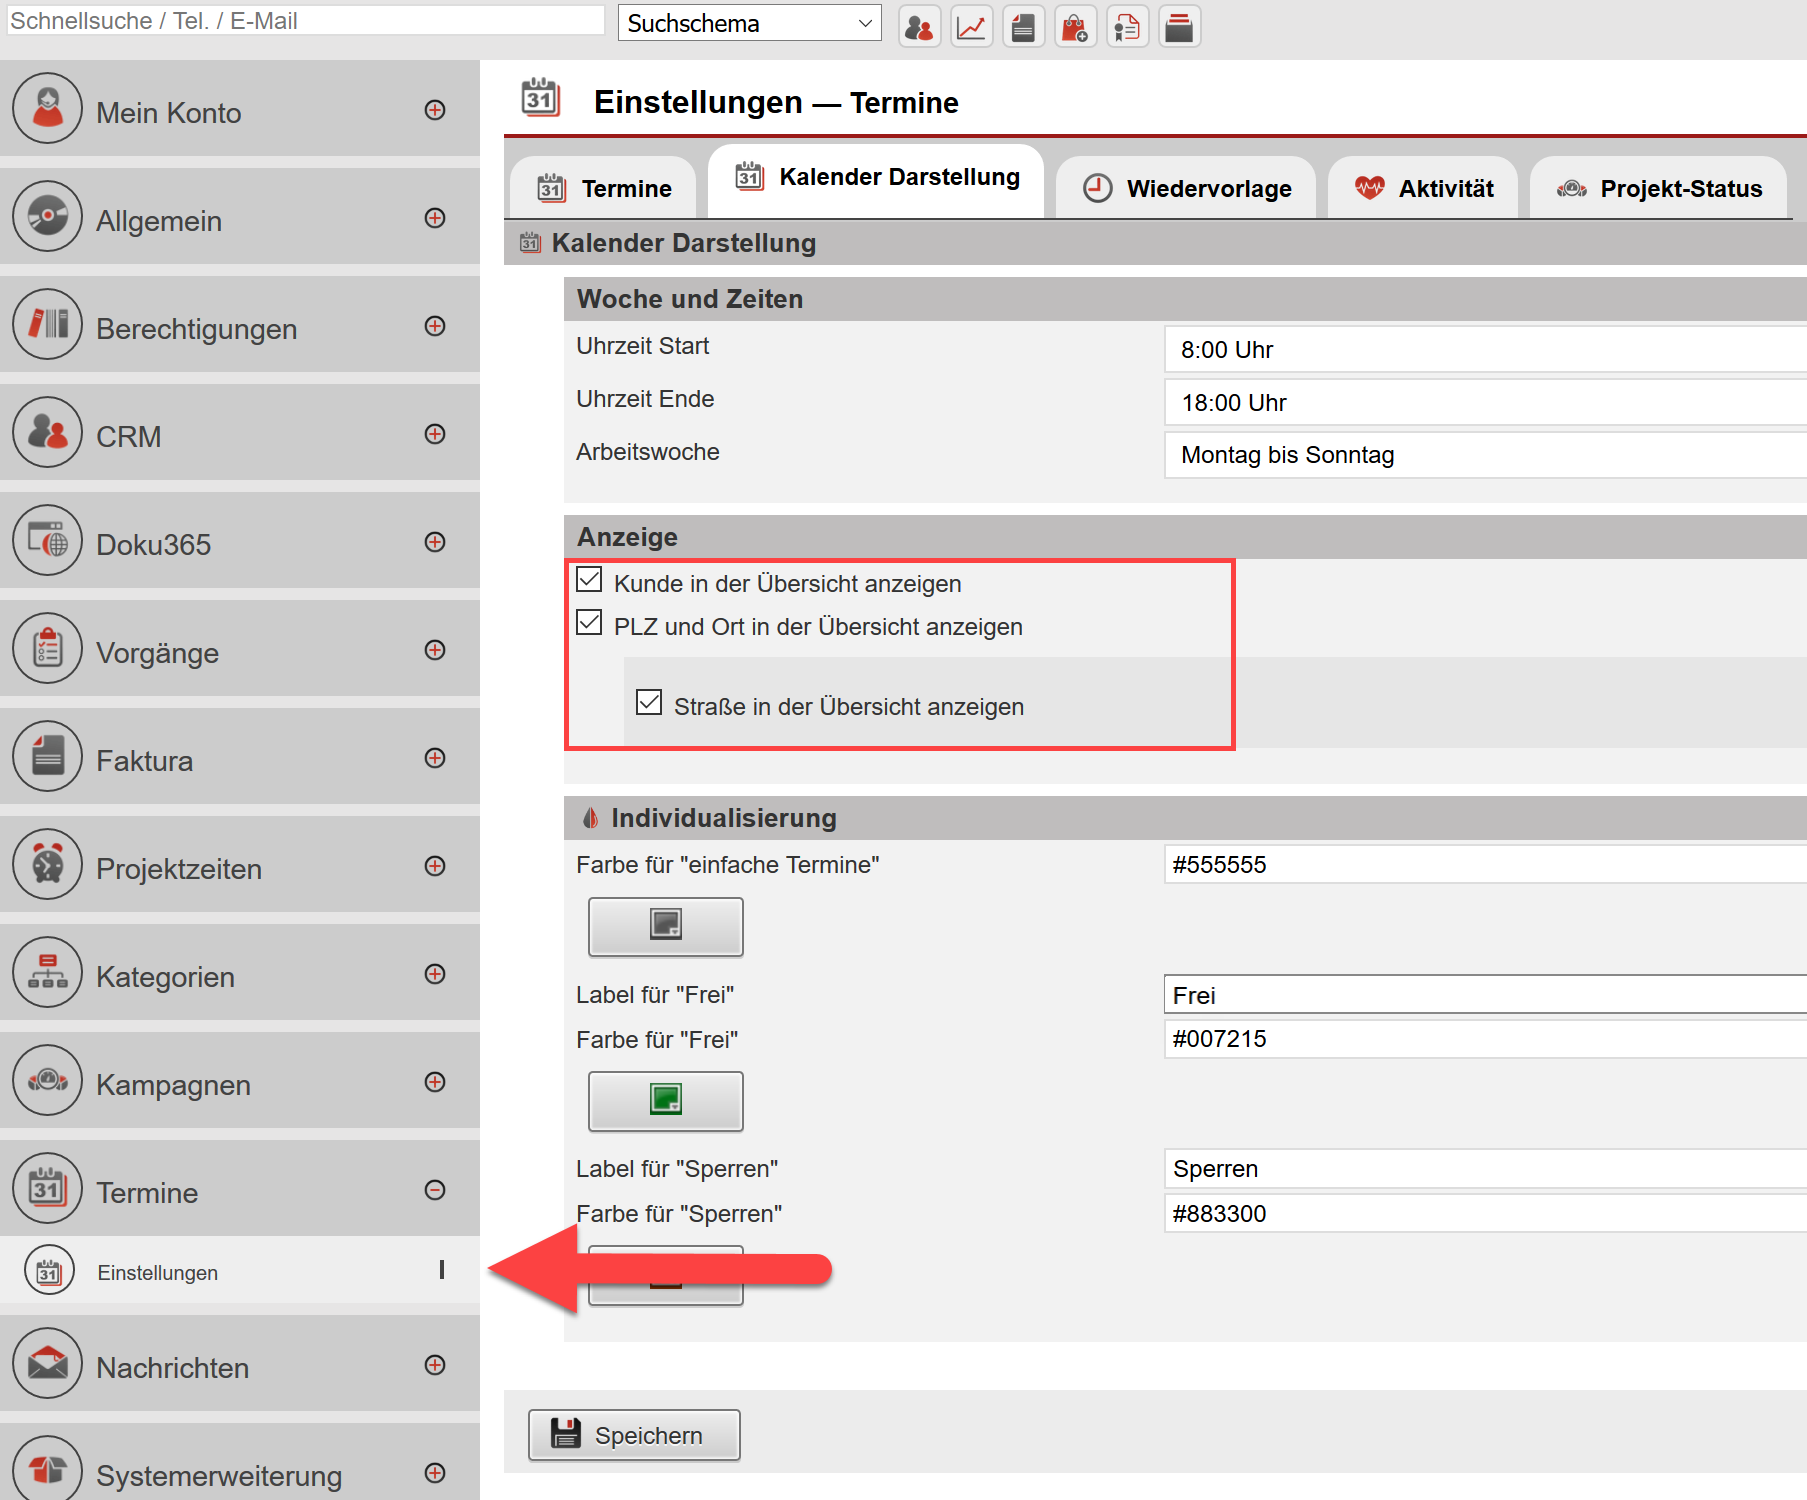Open the Uhrzeit Start dropdown
1807x1500 pixels.
point(1485,350)
